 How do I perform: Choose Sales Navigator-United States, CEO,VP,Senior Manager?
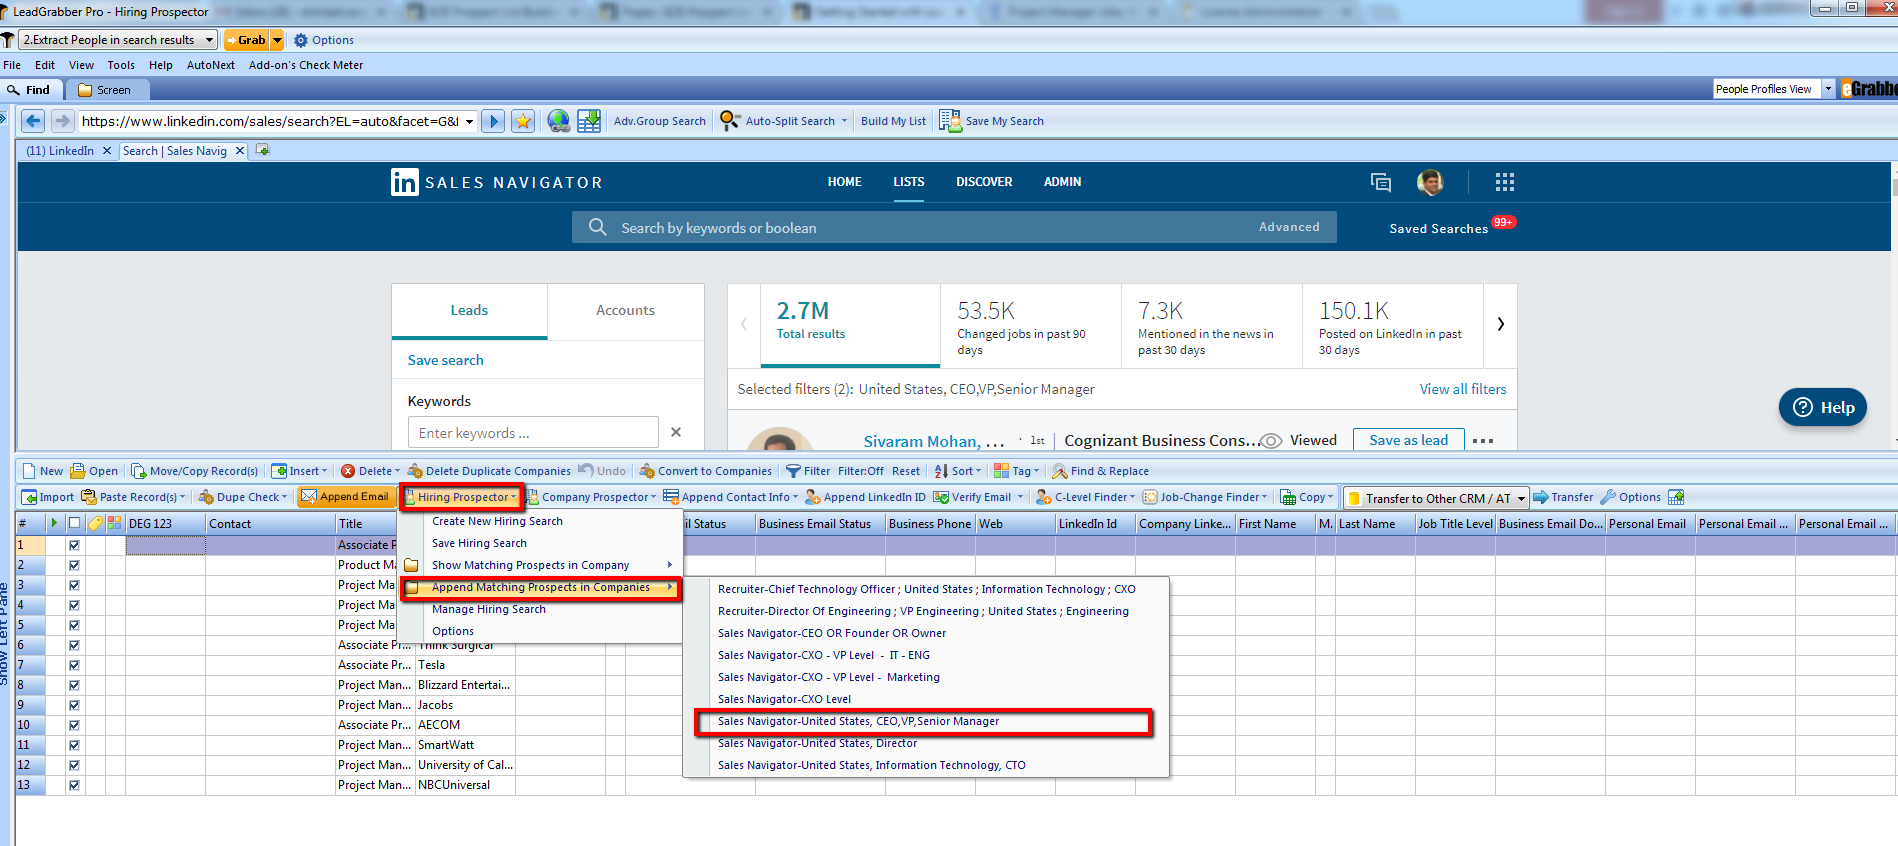pos(858,721)
